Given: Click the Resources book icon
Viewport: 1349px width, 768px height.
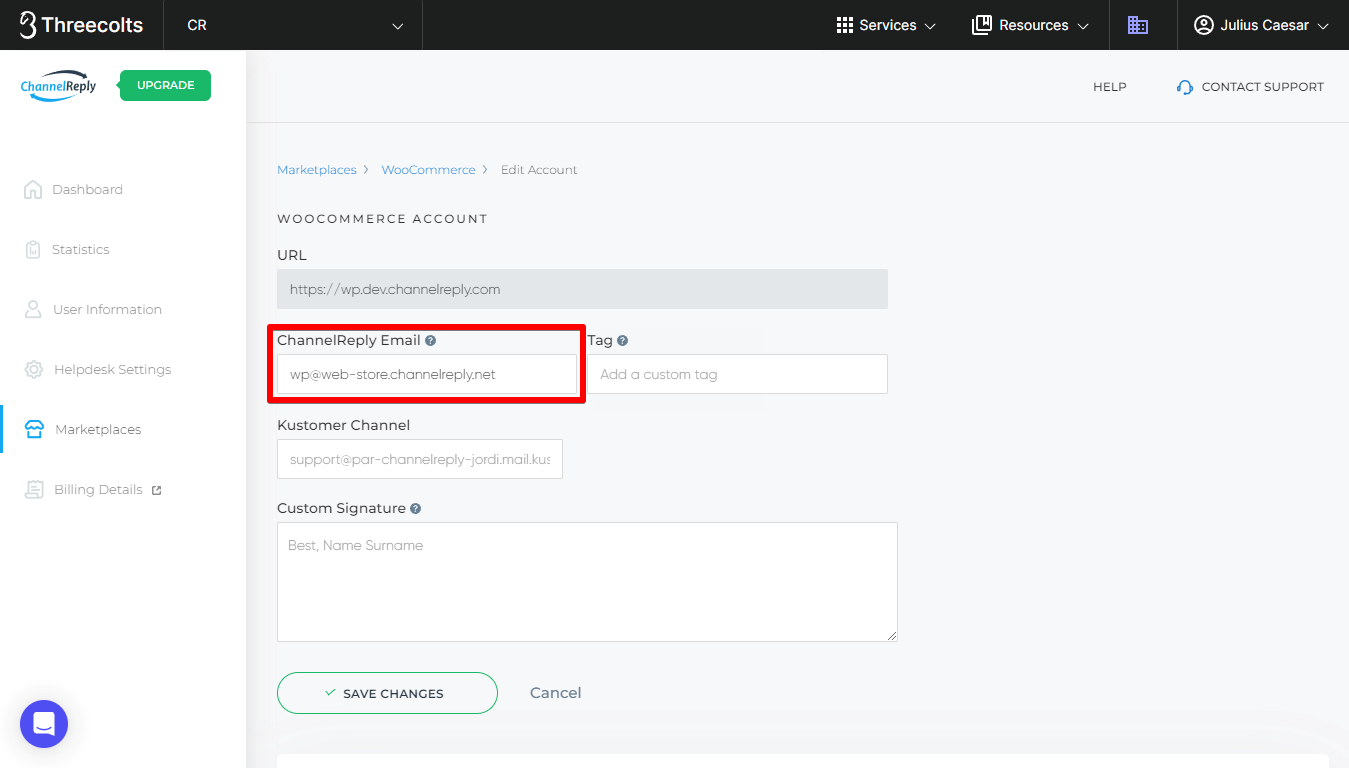Looking at the screenshot, I should (x=981, y=25).
